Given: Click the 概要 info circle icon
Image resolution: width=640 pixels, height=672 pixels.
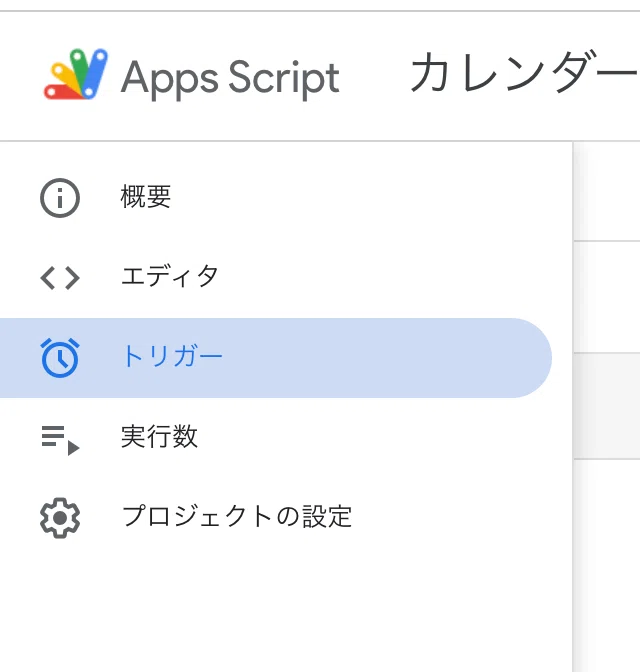Looking at the screenshot, I should (60, 198).
